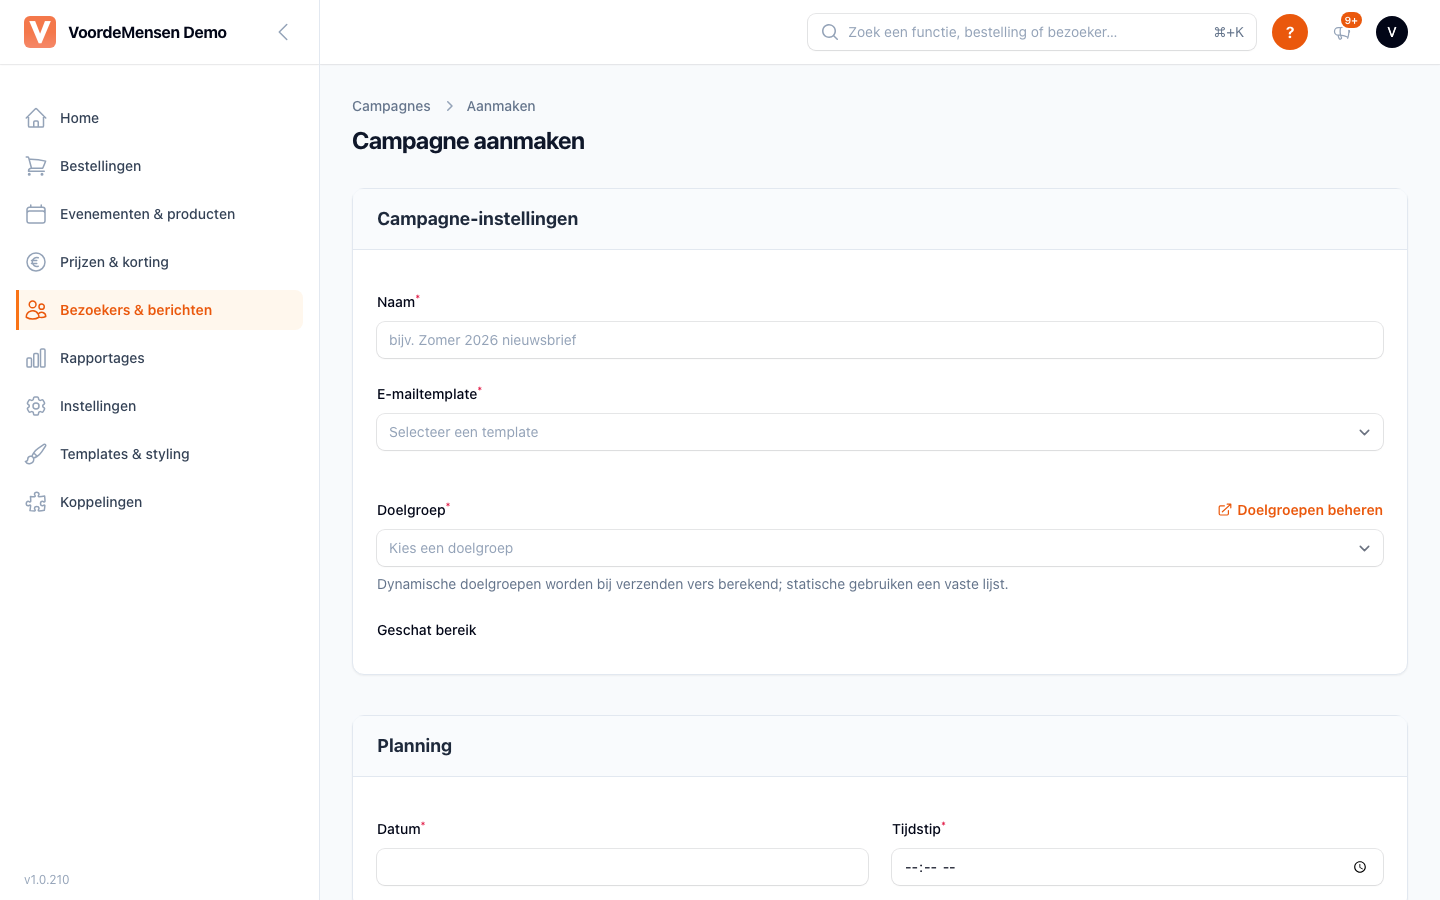The height and width of the screenshot is (900, 1440).
Task: Click the Prijzen & korting euro icon
Action: (36, 262)
